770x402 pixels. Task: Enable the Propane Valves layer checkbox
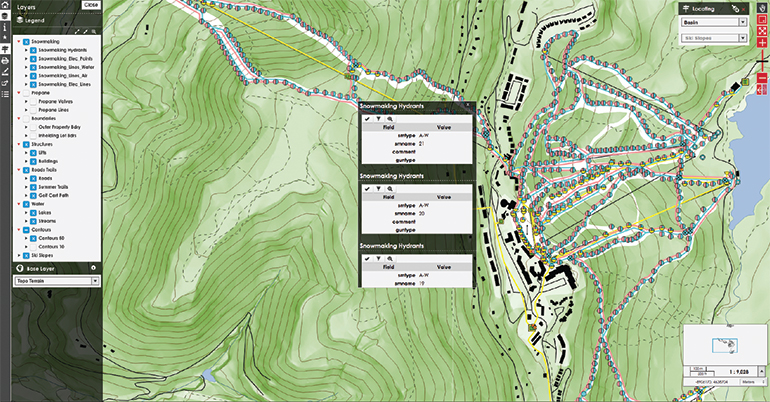31,101
